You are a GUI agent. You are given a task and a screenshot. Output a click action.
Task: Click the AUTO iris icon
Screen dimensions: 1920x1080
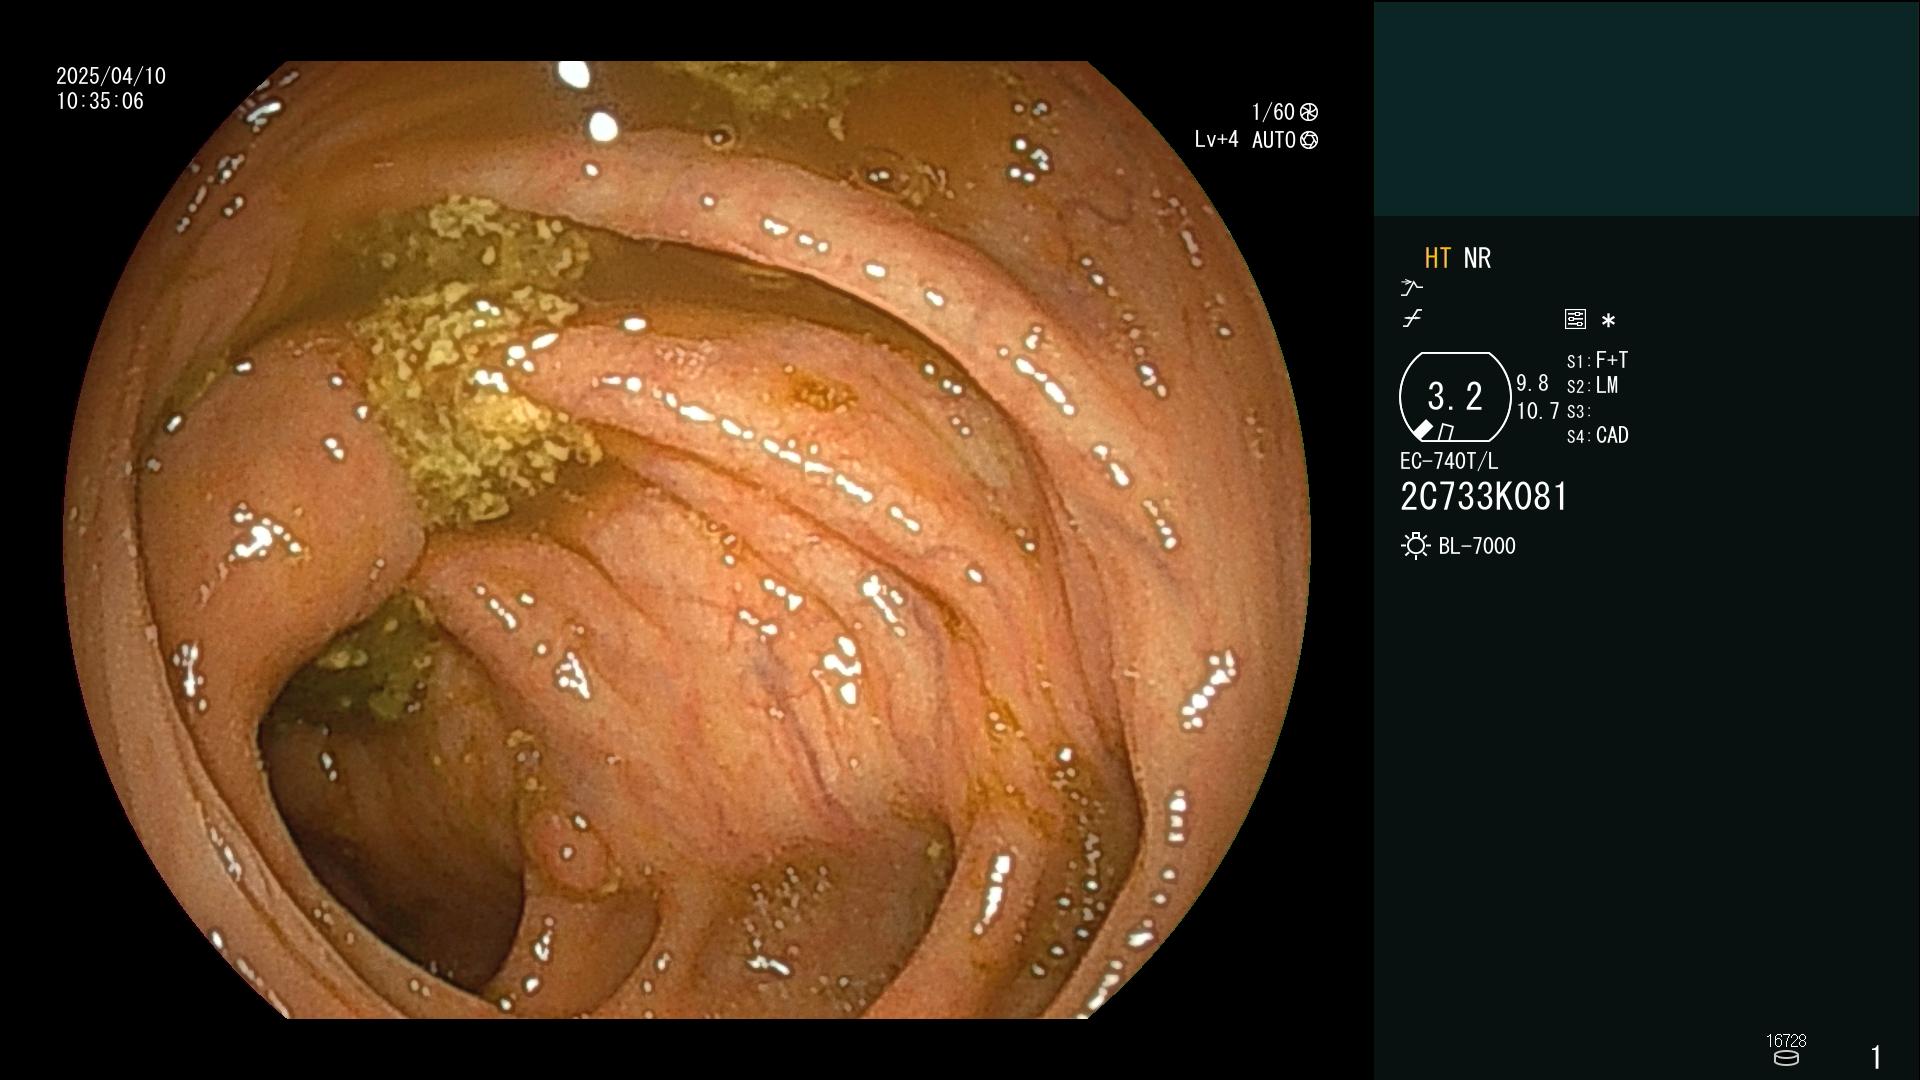coord(1309,140)
